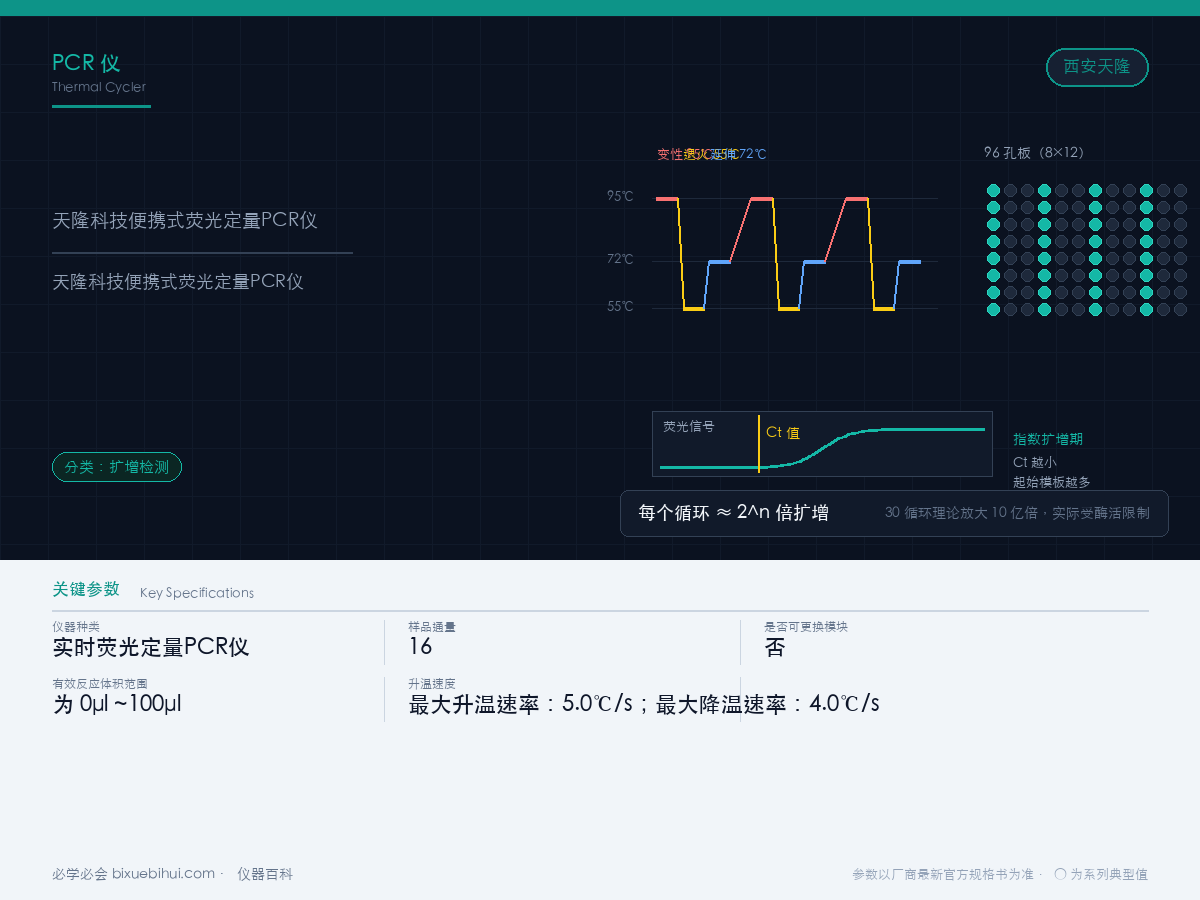The image size is (1200, 900).
Task: Click the 样品通量 value 16
Action: [x=420, y=647]
